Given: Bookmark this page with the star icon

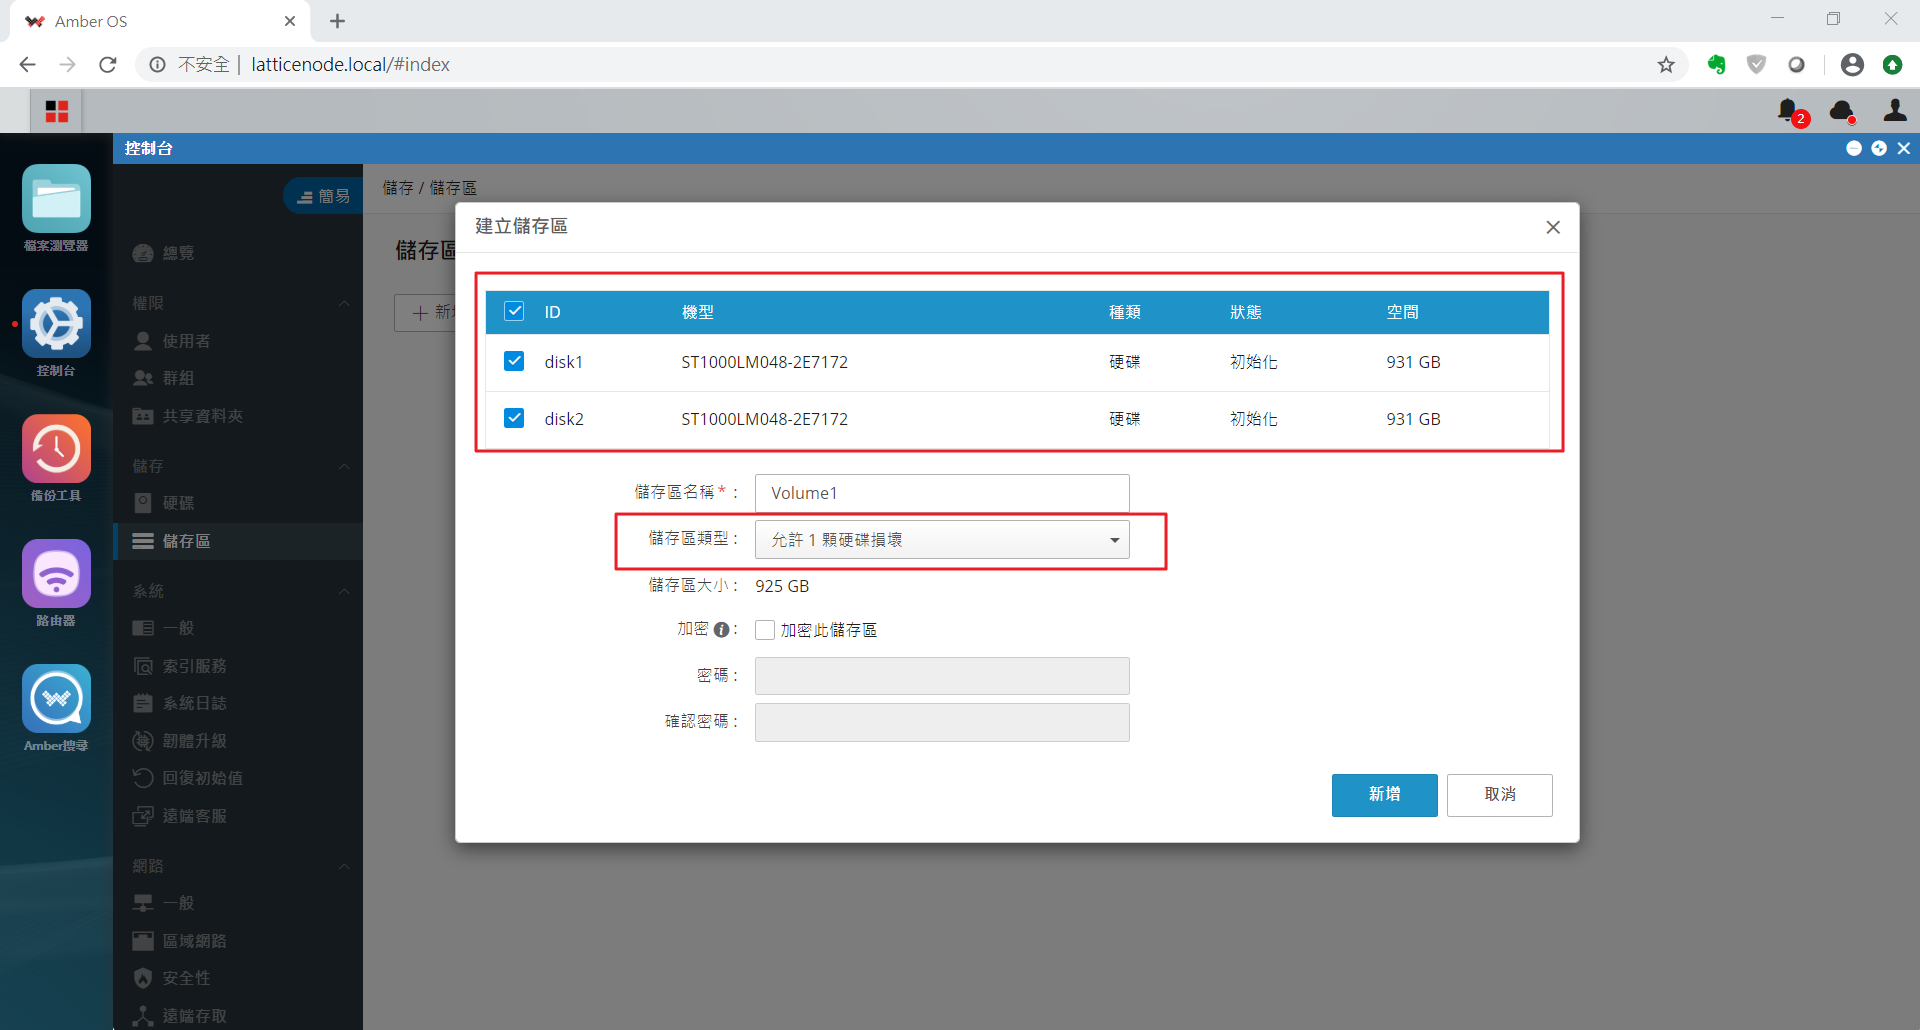Looking at the screenshot, I should [x=1666, y=64].
